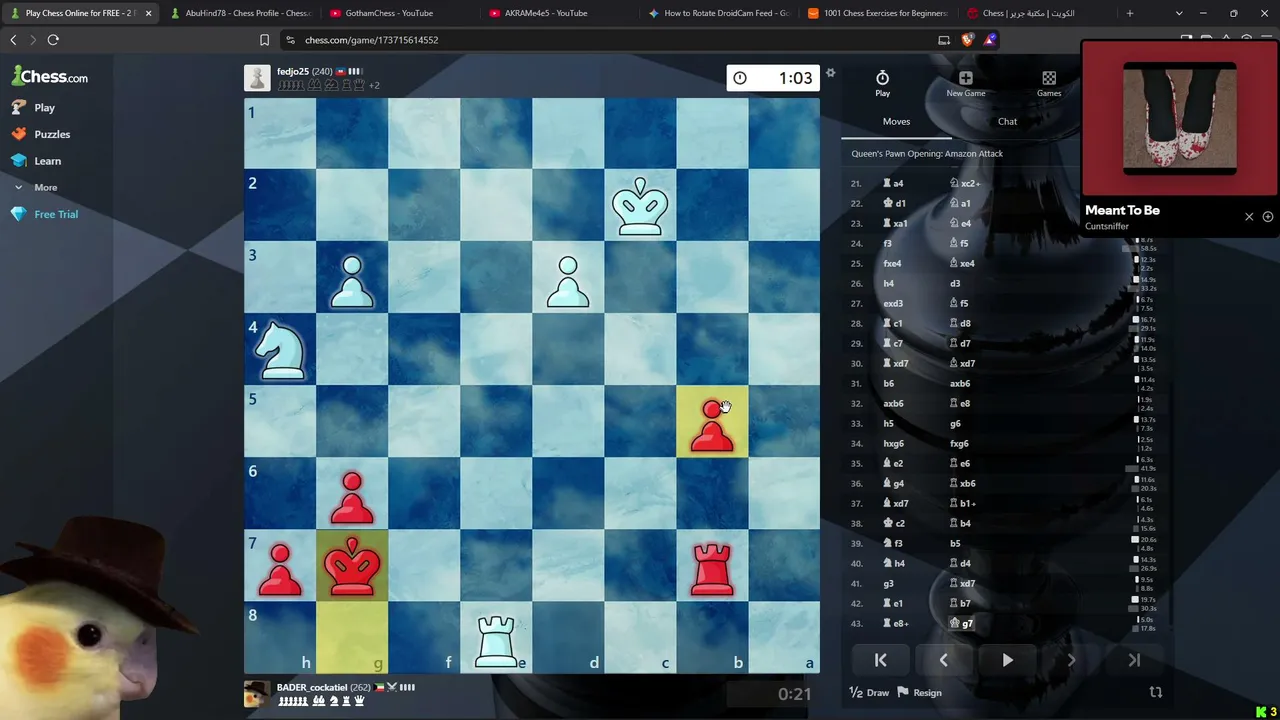Open Brave Rewards triangle icon
The width and height of the screenshot is (1280, 720).
coord(989,40)
